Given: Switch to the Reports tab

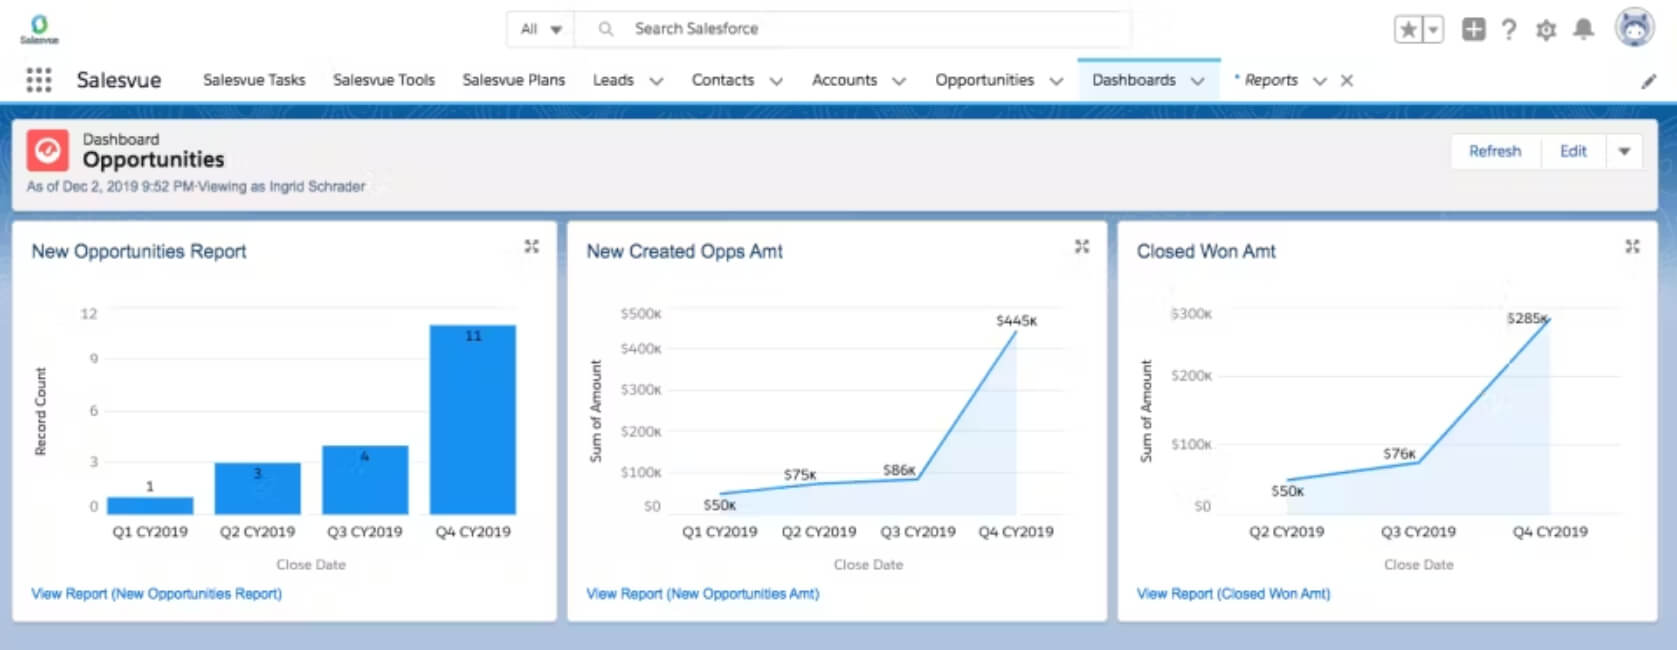Looking at the screenshot, I should 1271,80.
